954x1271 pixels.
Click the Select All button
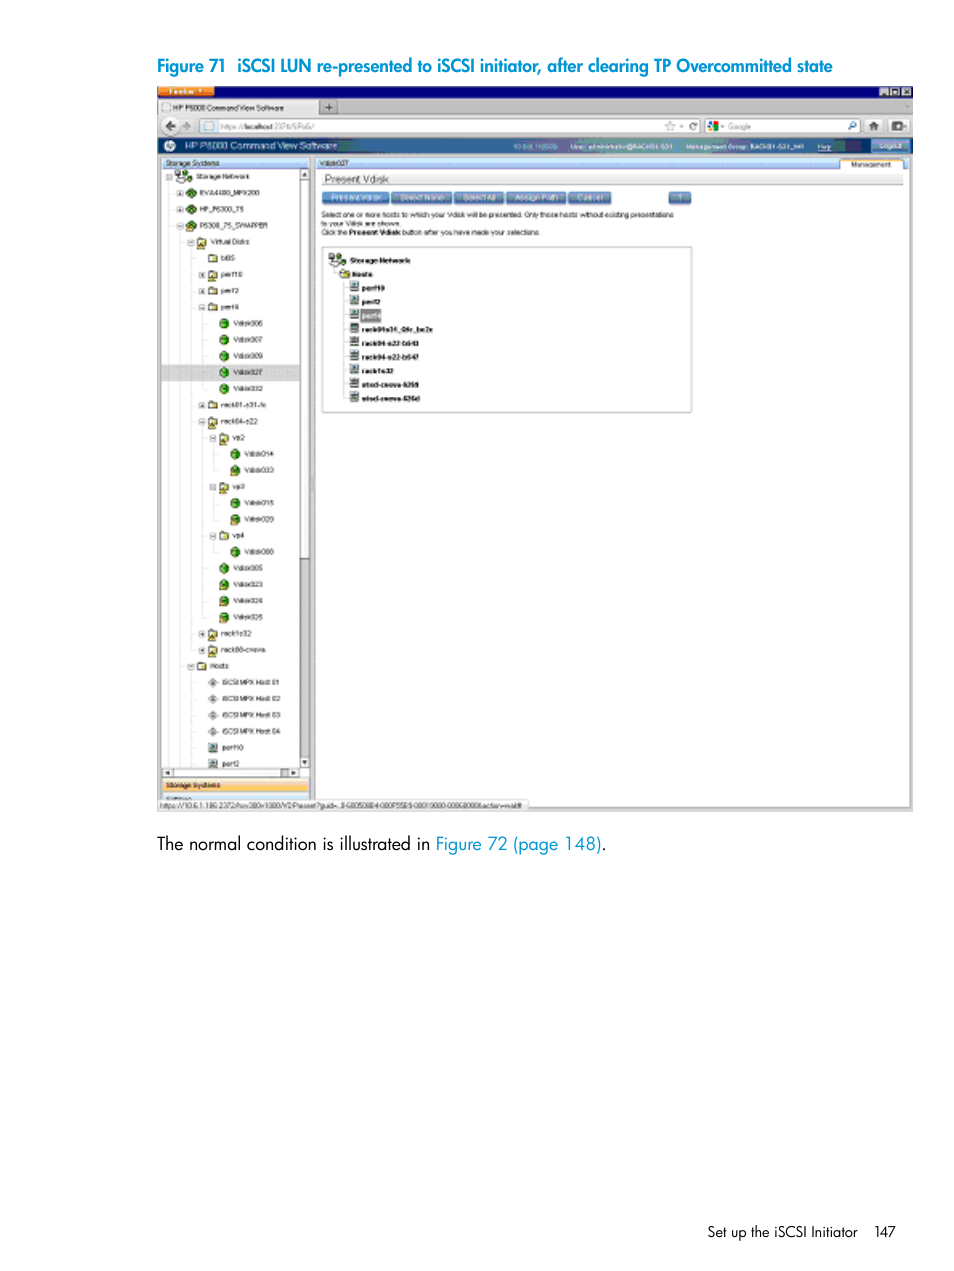[480, 198]
